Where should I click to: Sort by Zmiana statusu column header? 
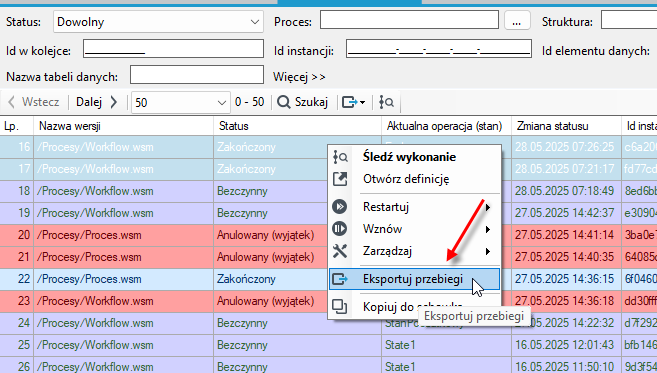click(x=566, y=126)
